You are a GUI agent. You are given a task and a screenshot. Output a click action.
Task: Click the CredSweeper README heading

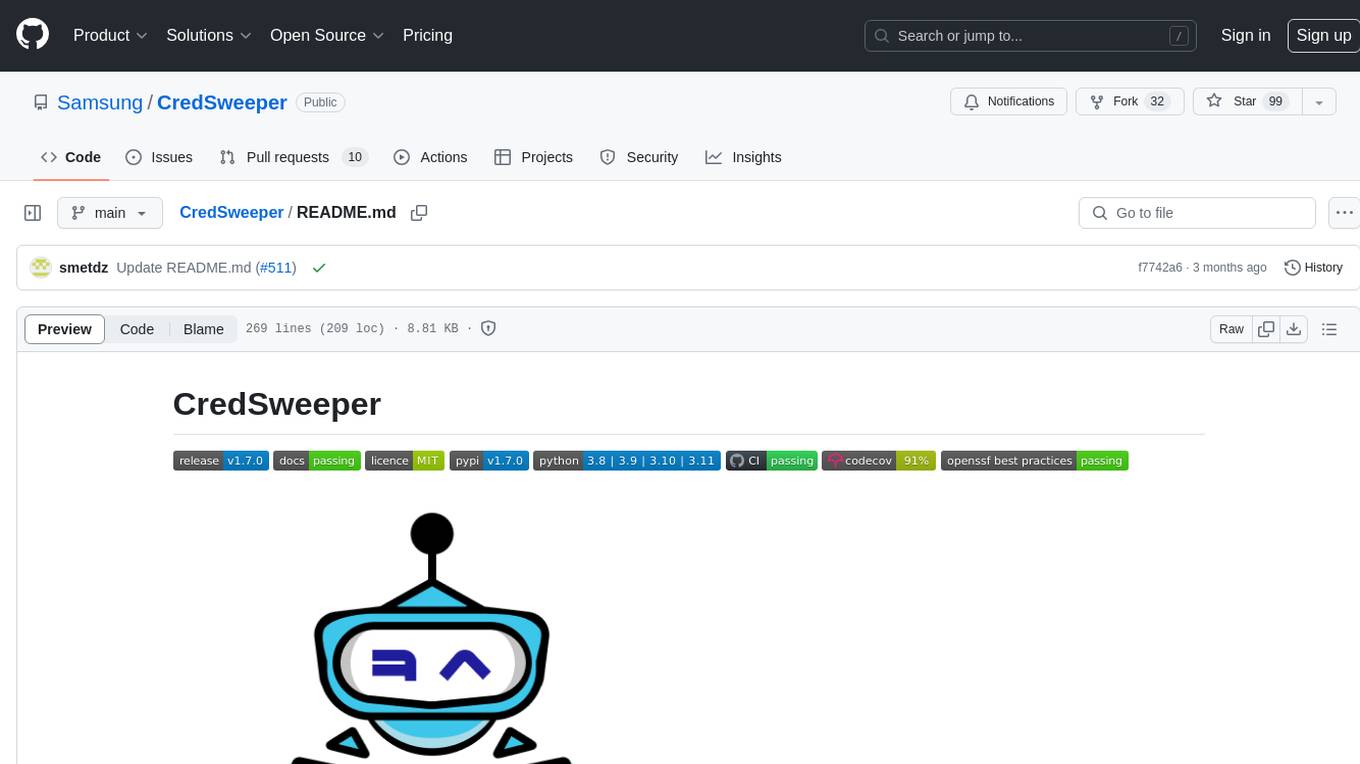(277, 404)
